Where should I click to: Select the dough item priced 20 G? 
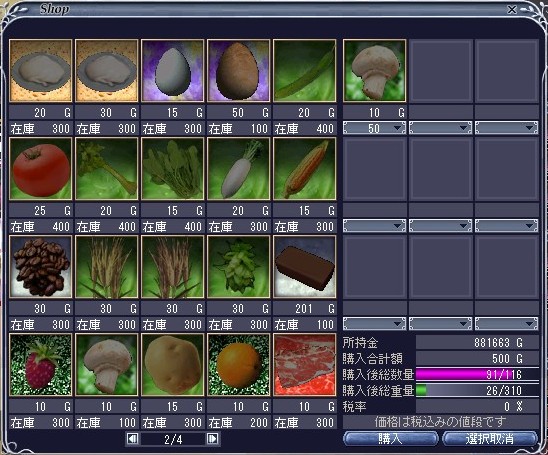[x=41, y=71]
